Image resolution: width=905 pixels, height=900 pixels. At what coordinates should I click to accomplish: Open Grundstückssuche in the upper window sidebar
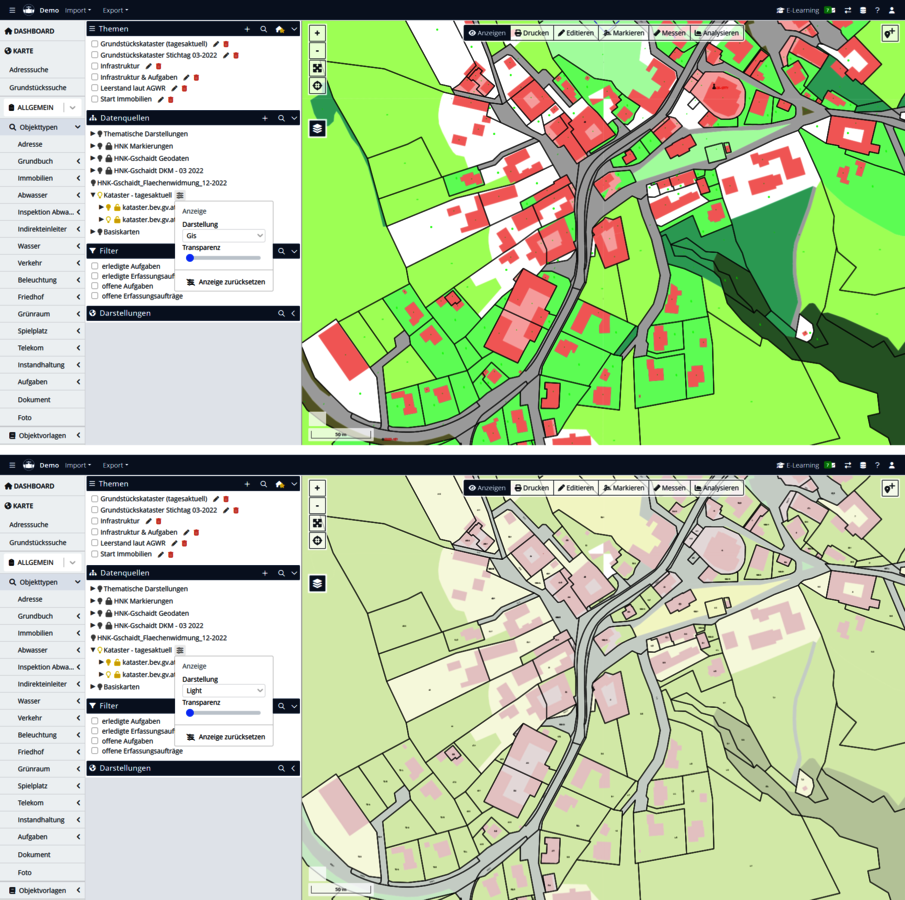tap(38, 87)
